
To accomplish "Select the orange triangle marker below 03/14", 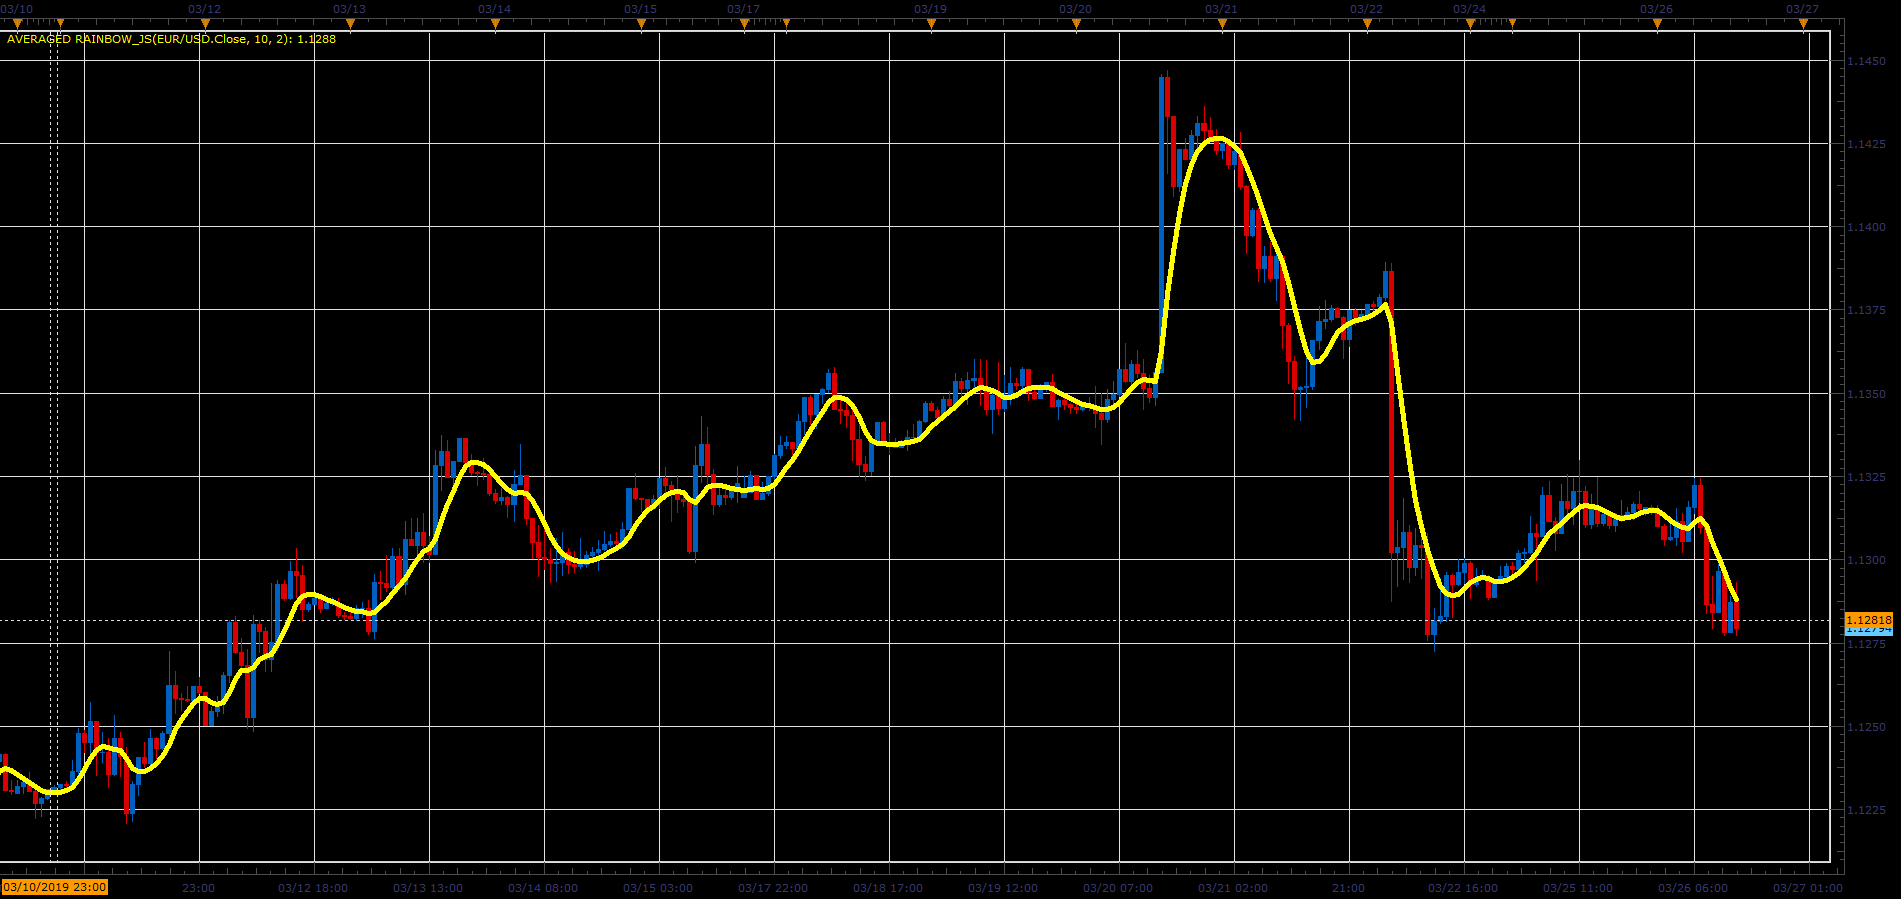I will (x=495, y=23).
